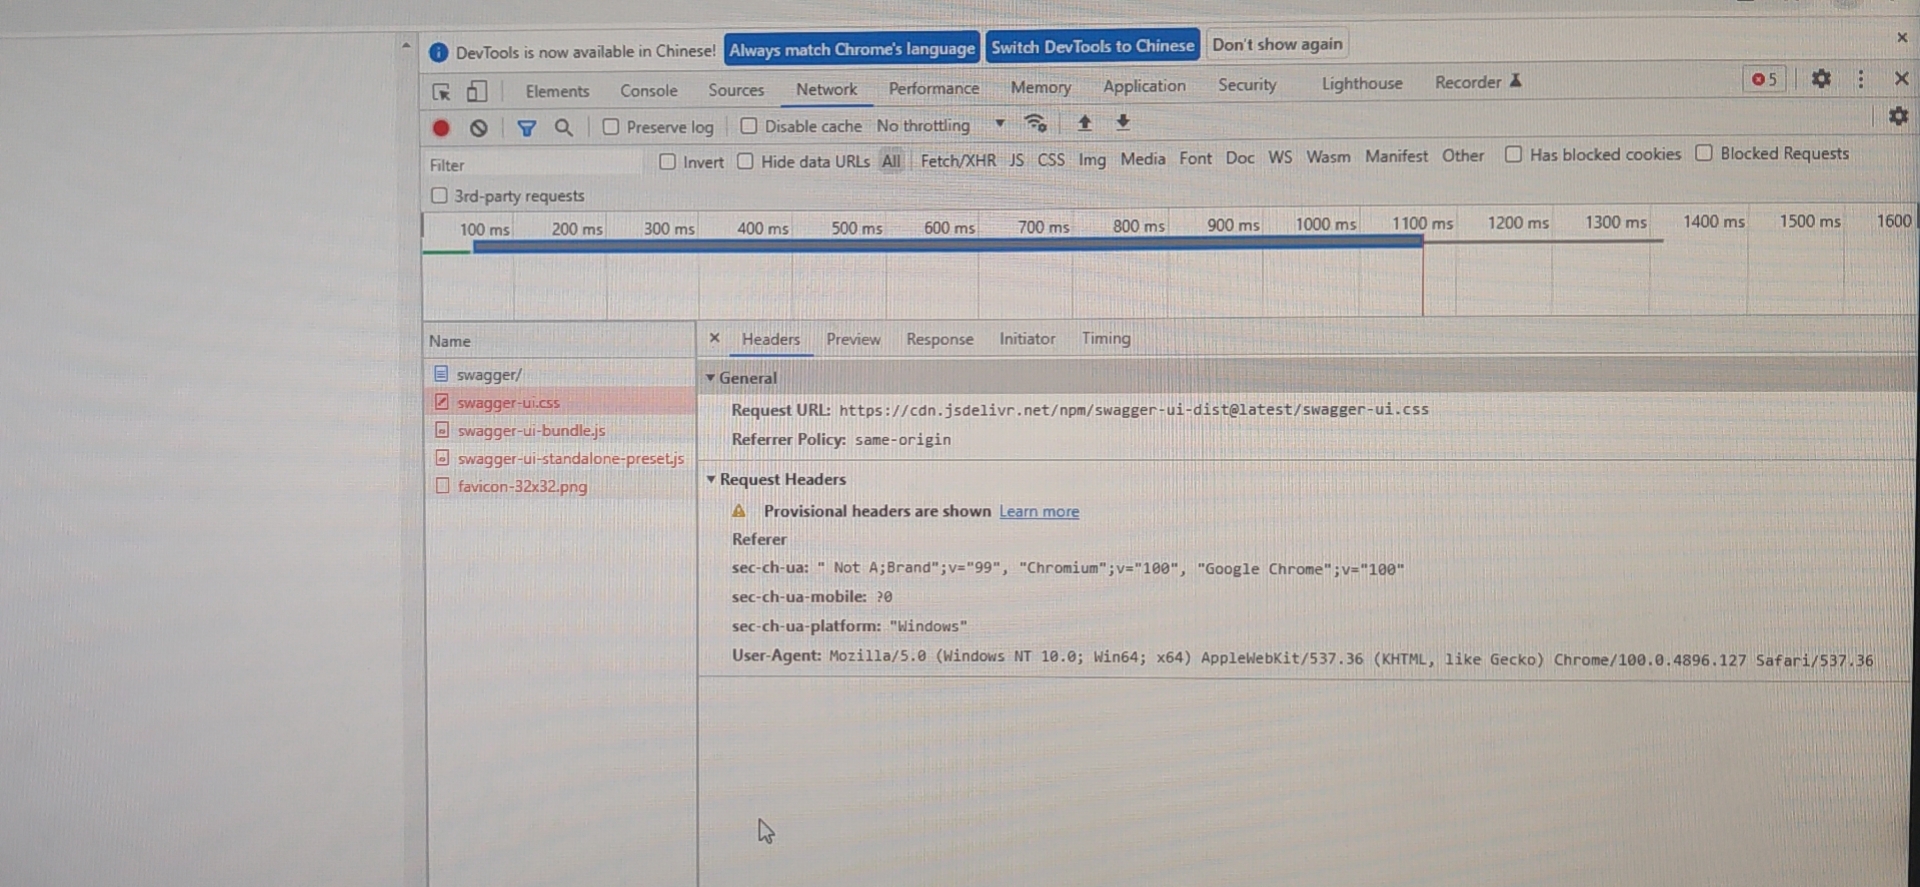Image resolution: width=1920 pixels, height=887 pixels.
Task: Check Has blocked cookies
Action: click(1513, 154)
